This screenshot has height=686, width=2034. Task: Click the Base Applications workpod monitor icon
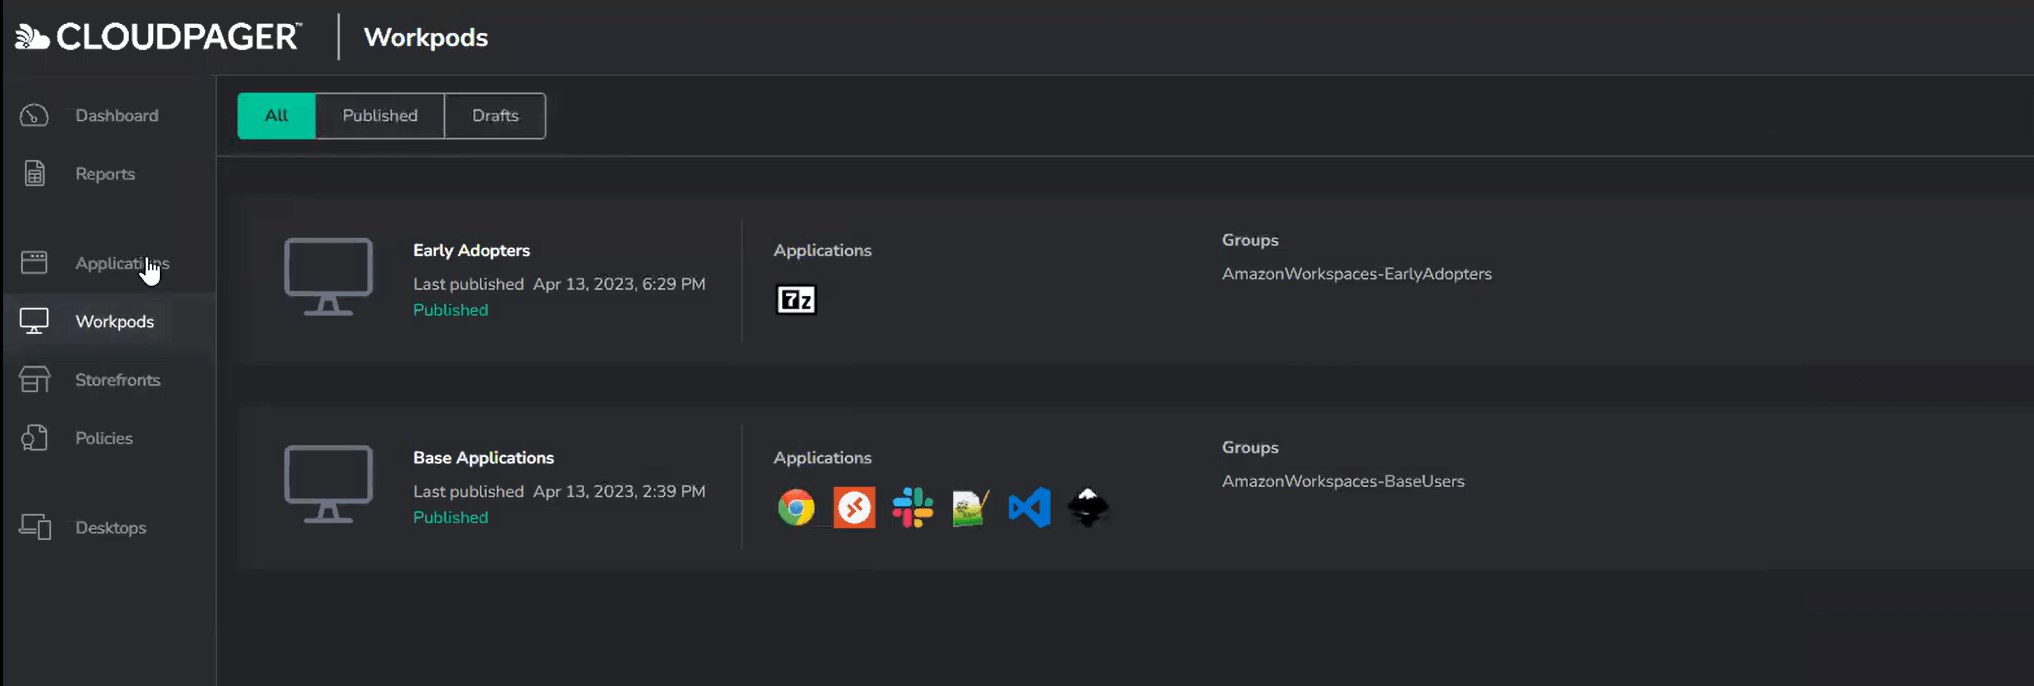pos(328,484)
